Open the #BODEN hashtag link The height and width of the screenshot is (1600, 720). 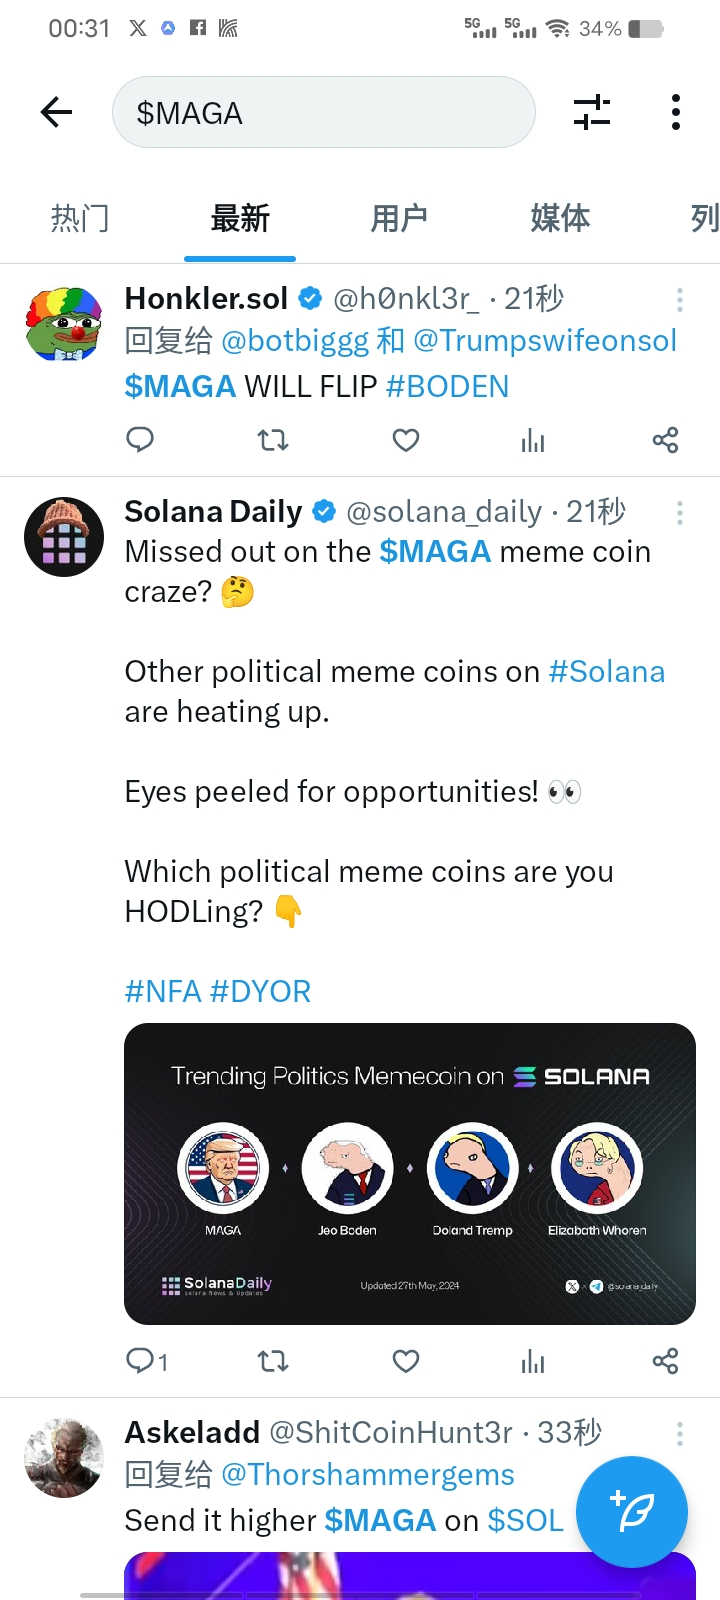(x=447, y=386)
